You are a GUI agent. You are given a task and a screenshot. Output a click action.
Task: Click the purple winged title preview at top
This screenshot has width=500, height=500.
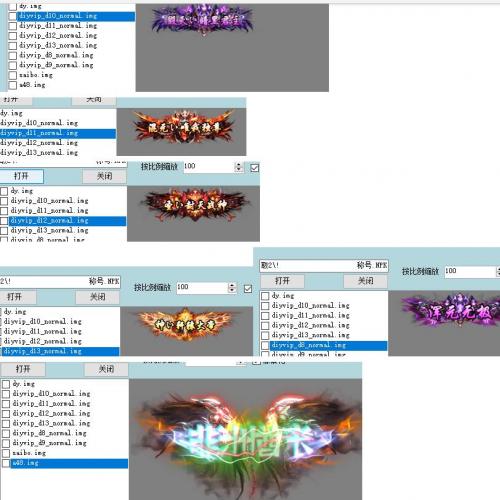[x=202, y=20]
